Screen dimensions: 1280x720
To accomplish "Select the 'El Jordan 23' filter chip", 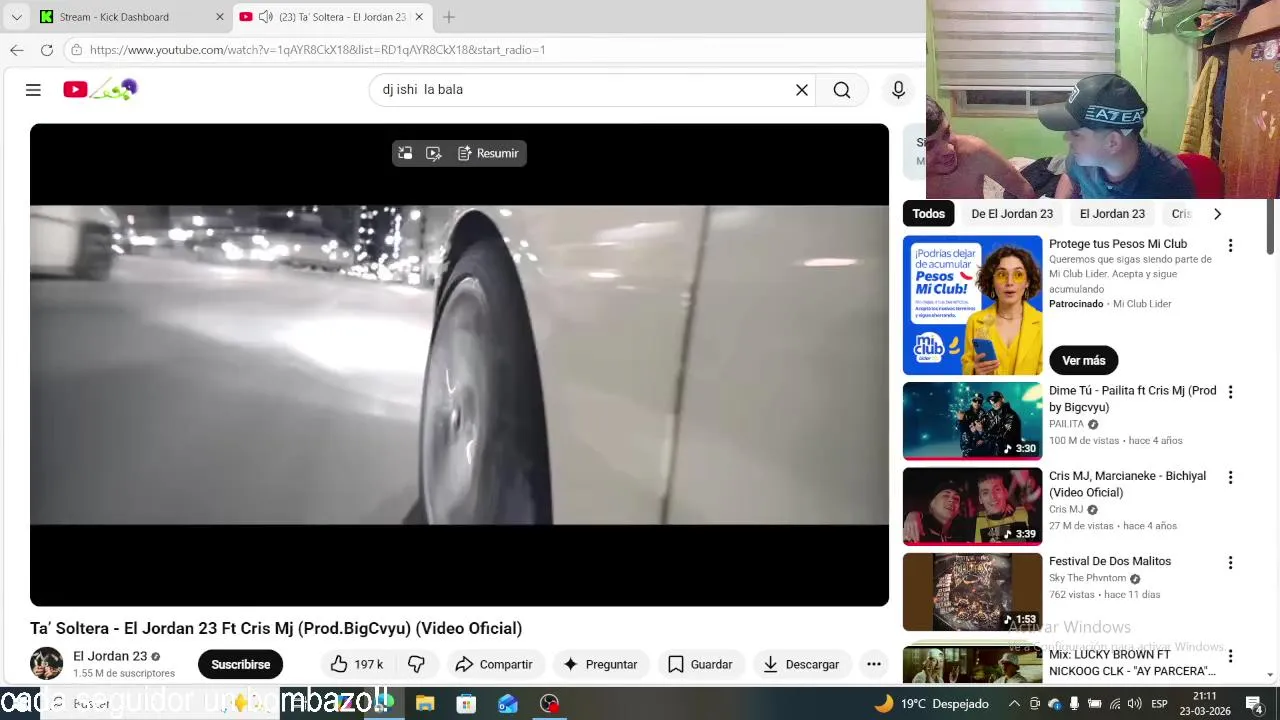I will [1112, 214].
